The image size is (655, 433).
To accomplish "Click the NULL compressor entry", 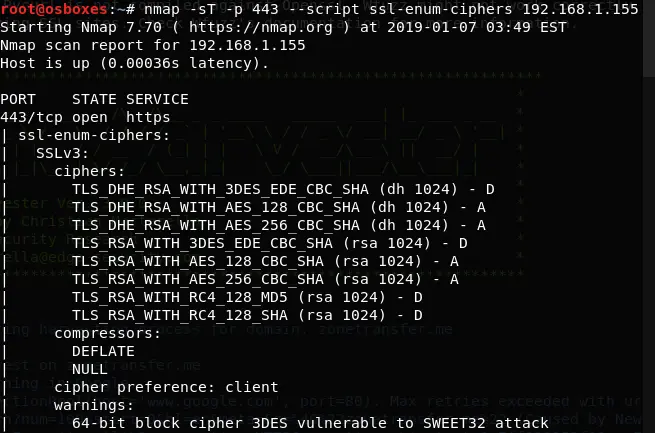I will pos(90,370).
